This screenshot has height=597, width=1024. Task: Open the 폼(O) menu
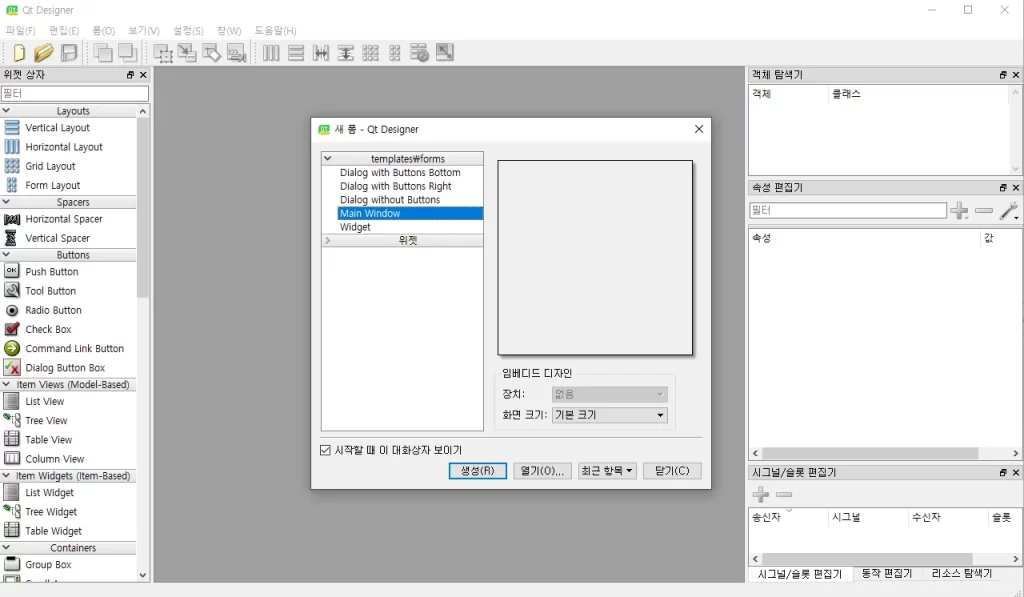(103, 31)
